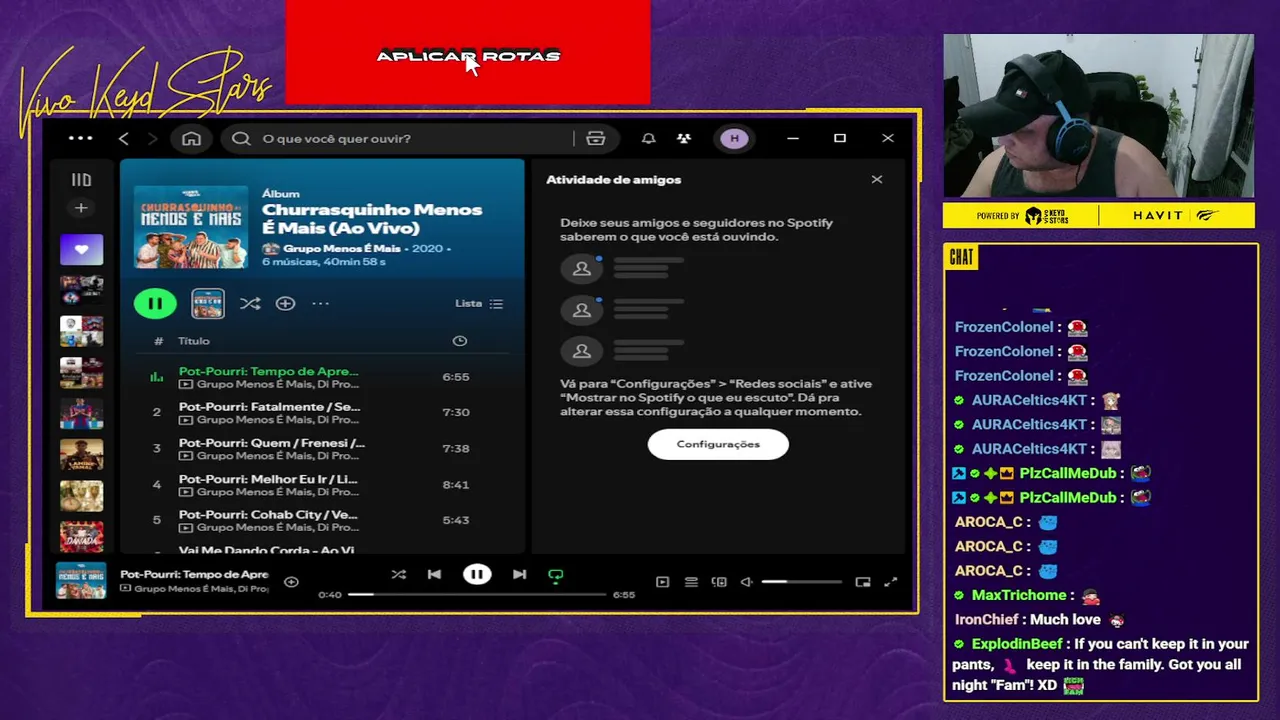This screenshot has width=1280, height=720.
Task: Click the duration clock column header
Action: click(x=460, y=341)
